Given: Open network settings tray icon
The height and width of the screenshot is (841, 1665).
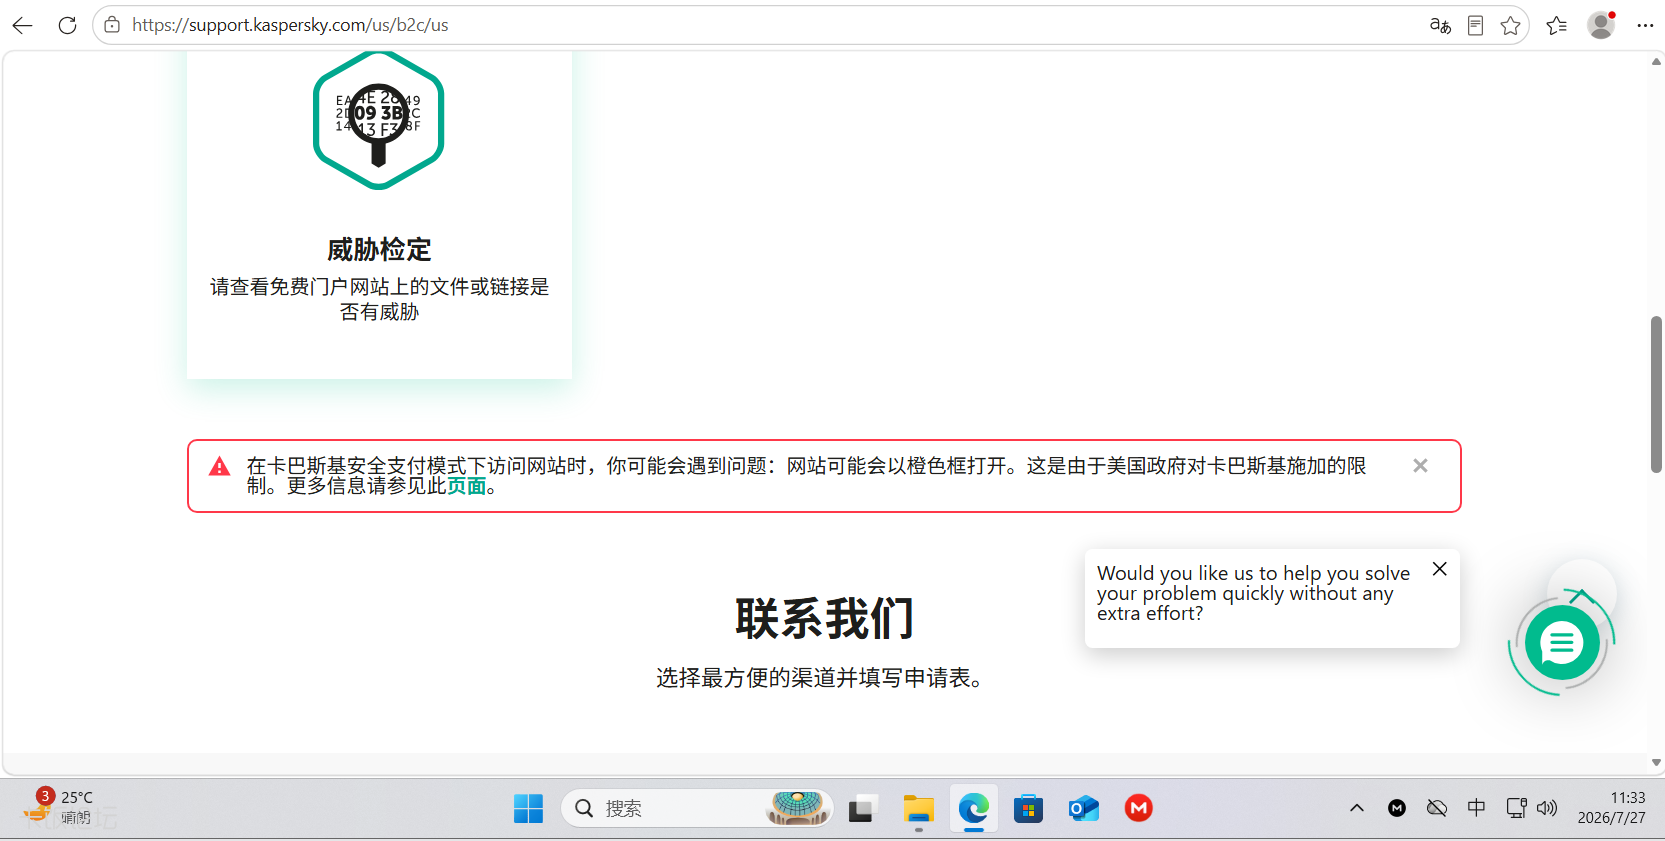Looking at the screenshot, I should (x=1516, y=808).
